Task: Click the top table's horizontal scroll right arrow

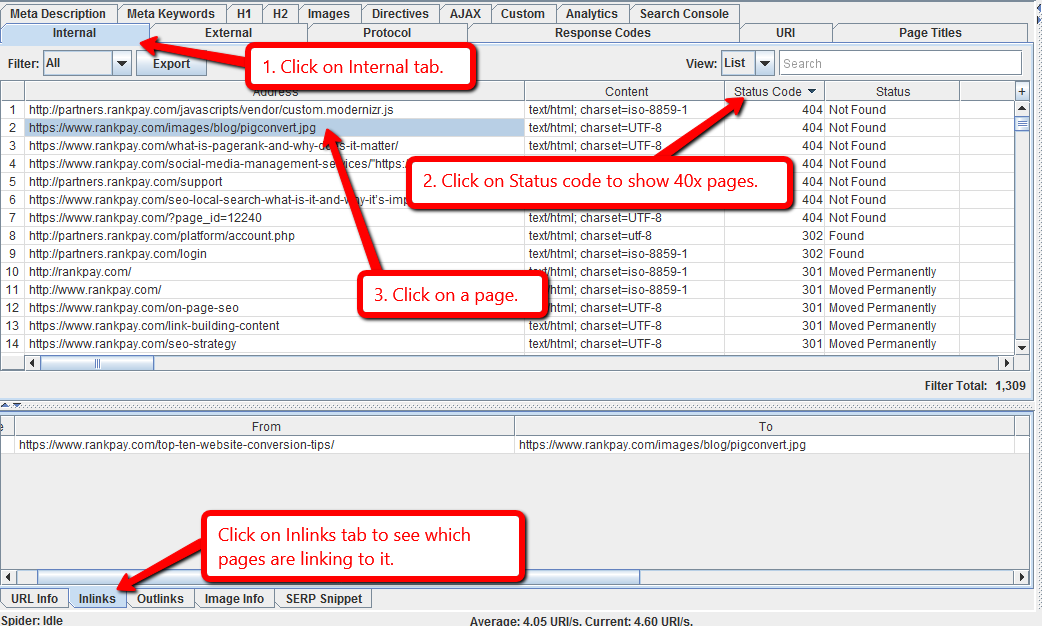Action: tap(1006, 363)
